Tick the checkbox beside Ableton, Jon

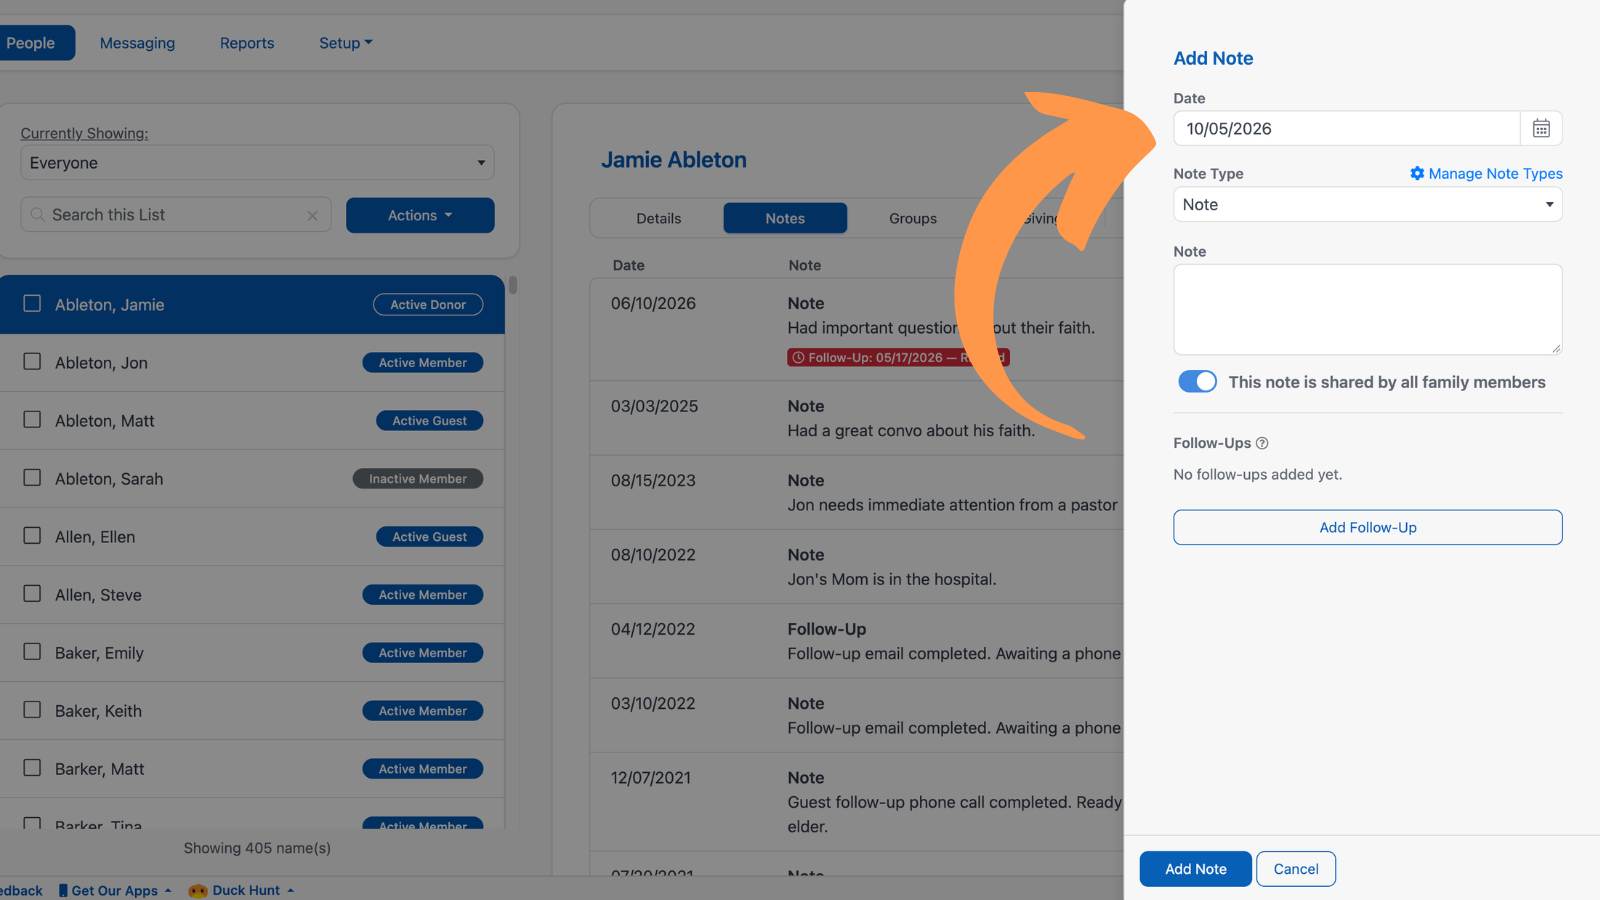click(x=32, y=361)
